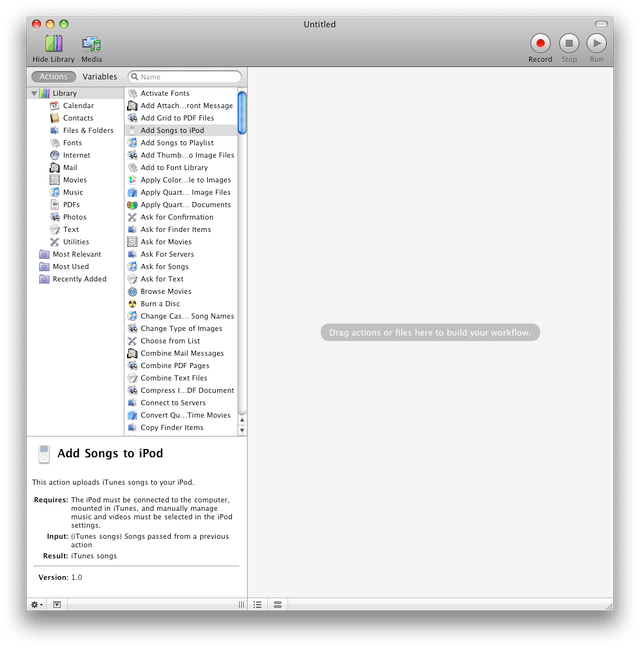Select Internet category icon

[x=54, y=155]
